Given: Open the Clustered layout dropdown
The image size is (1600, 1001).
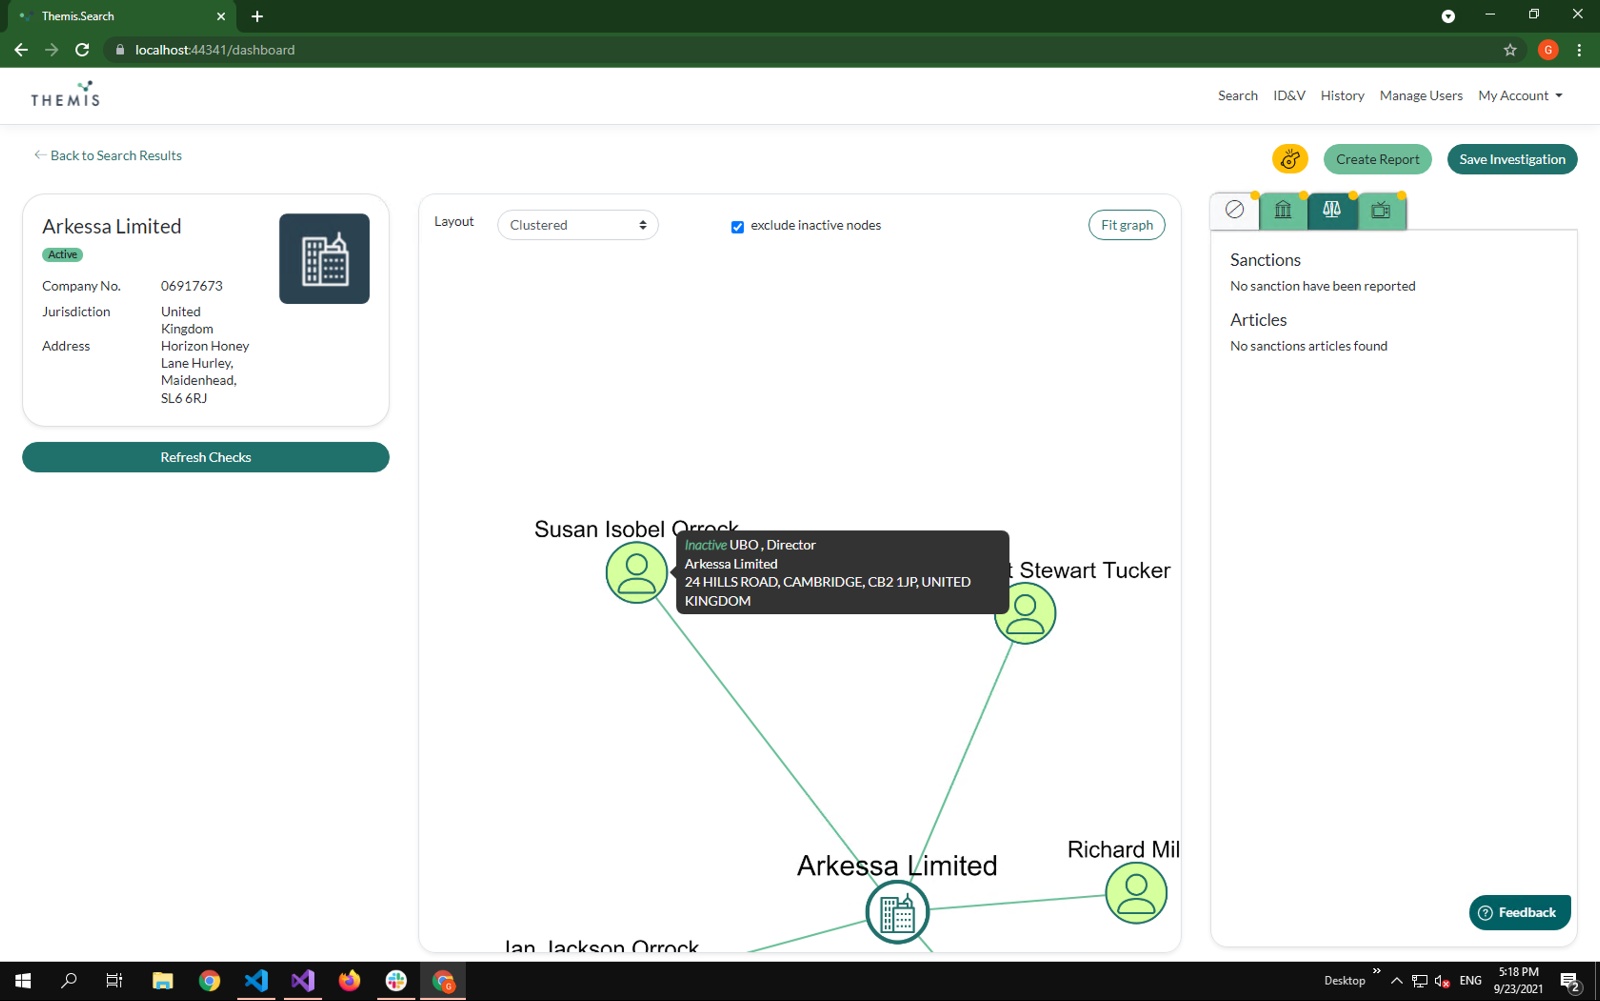Looking at the screenshot, I should coord(578,225).
